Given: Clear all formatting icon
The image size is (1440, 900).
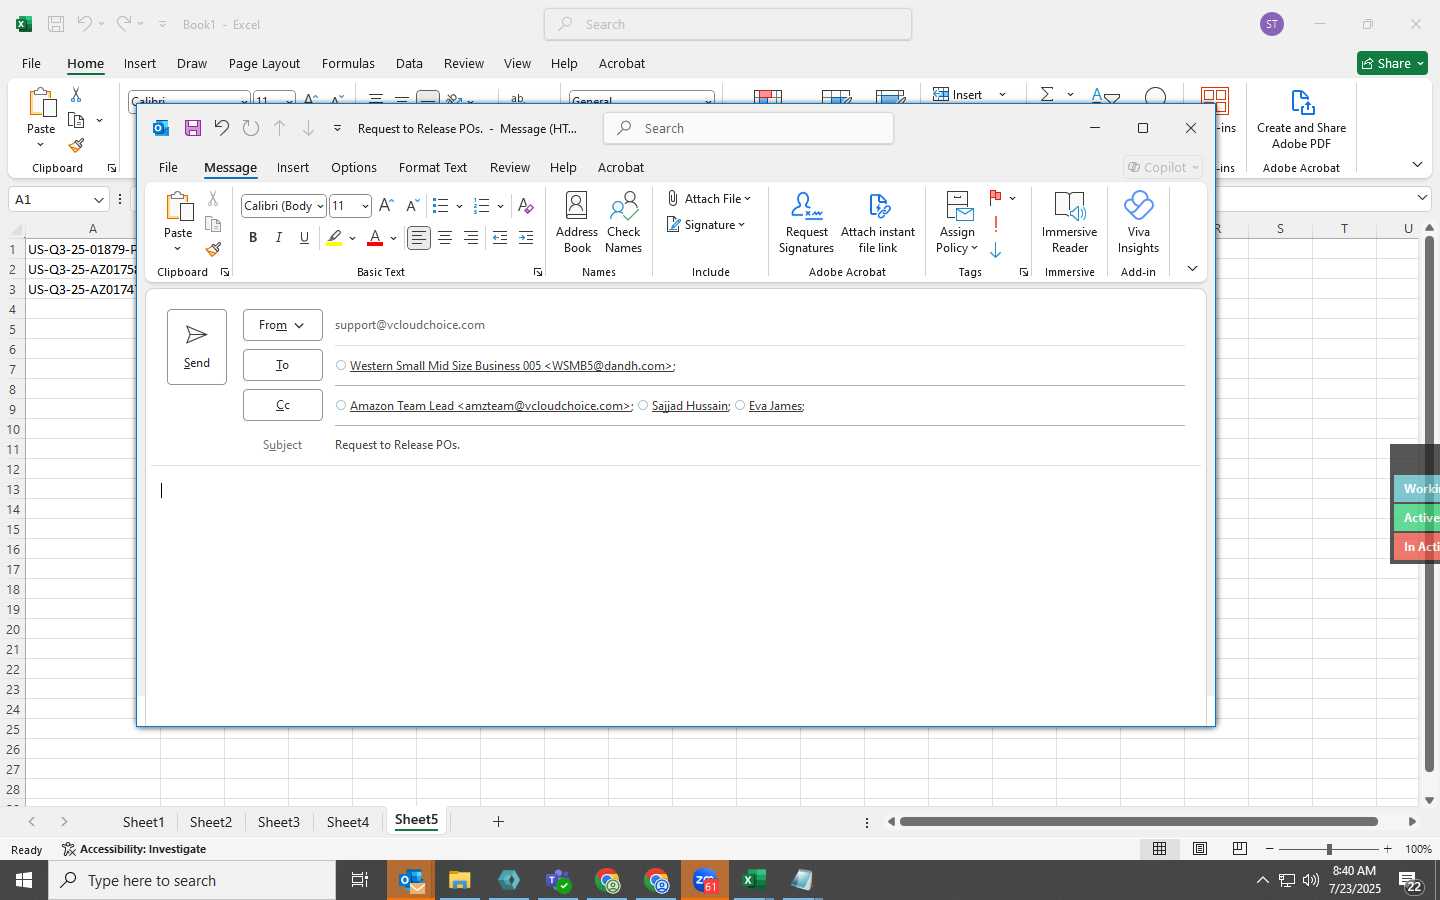Looking at the screenshot, I should 526,206.
